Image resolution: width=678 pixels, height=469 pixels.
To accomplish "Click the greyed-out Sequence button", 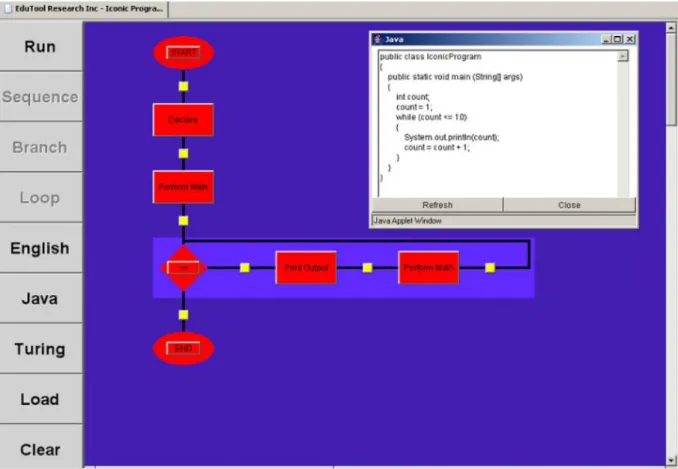I will tap(40, 97).
